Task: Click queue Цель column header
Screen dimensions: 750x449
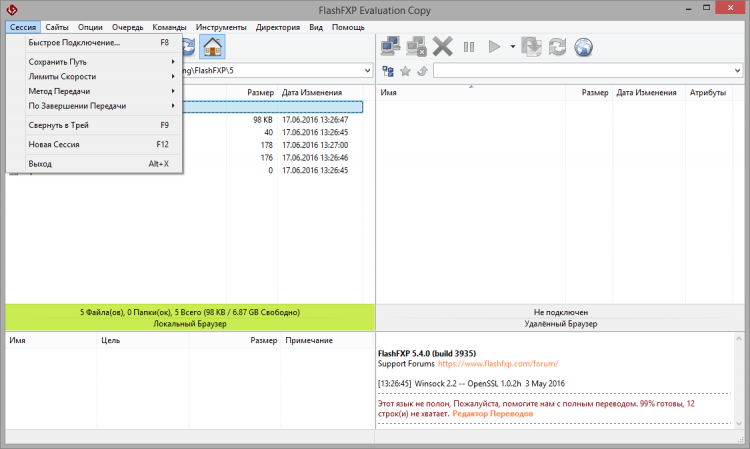Action: [x=143, y=340]
